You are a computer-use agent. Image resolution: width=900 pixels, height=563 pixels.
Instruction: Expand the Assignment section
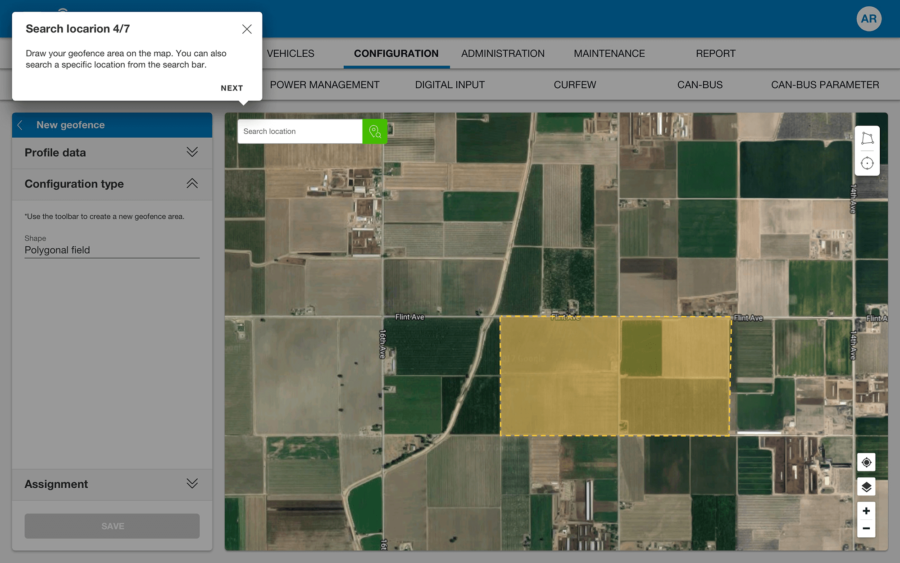point(112,484)
